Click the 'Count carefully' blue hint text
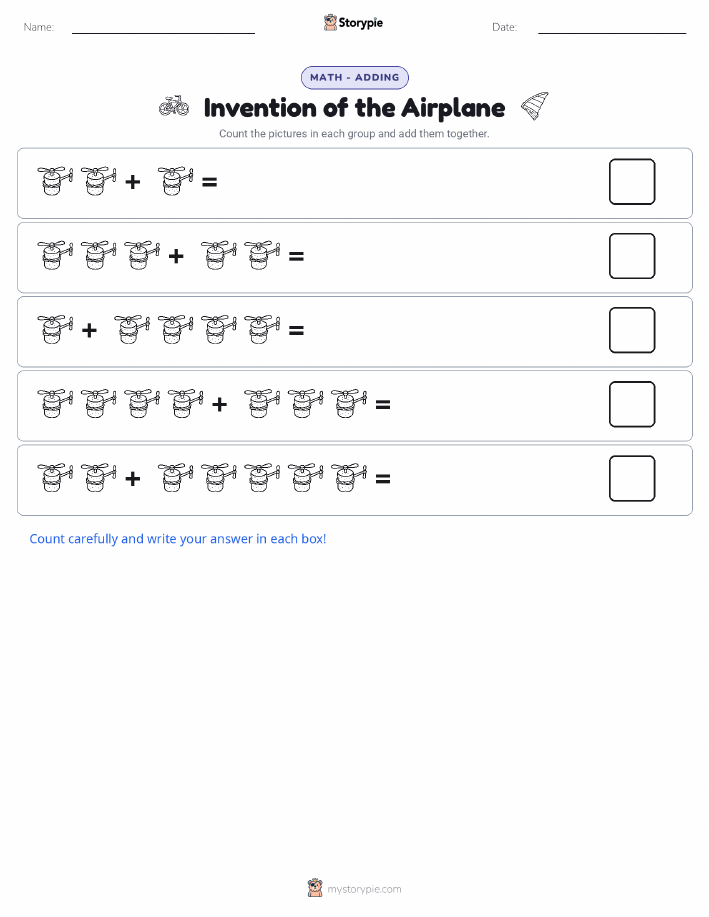The height and width of the screenshot is (917, 709). (178, 539)
